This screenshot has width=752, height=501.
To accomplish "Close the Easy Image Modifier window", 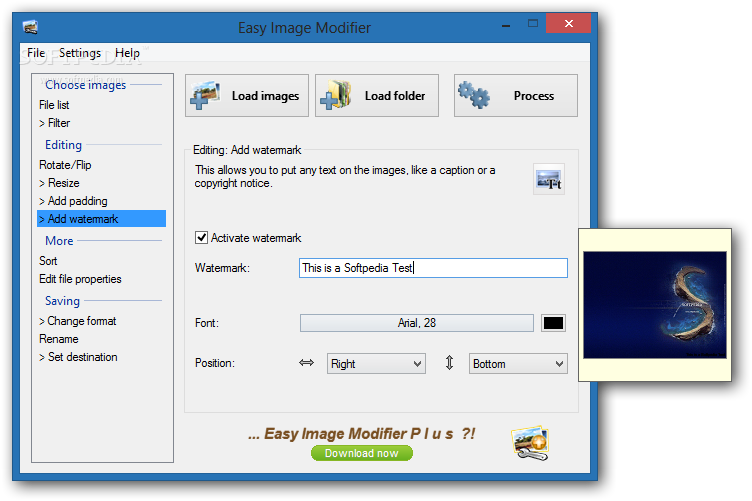I will point(568,23).
